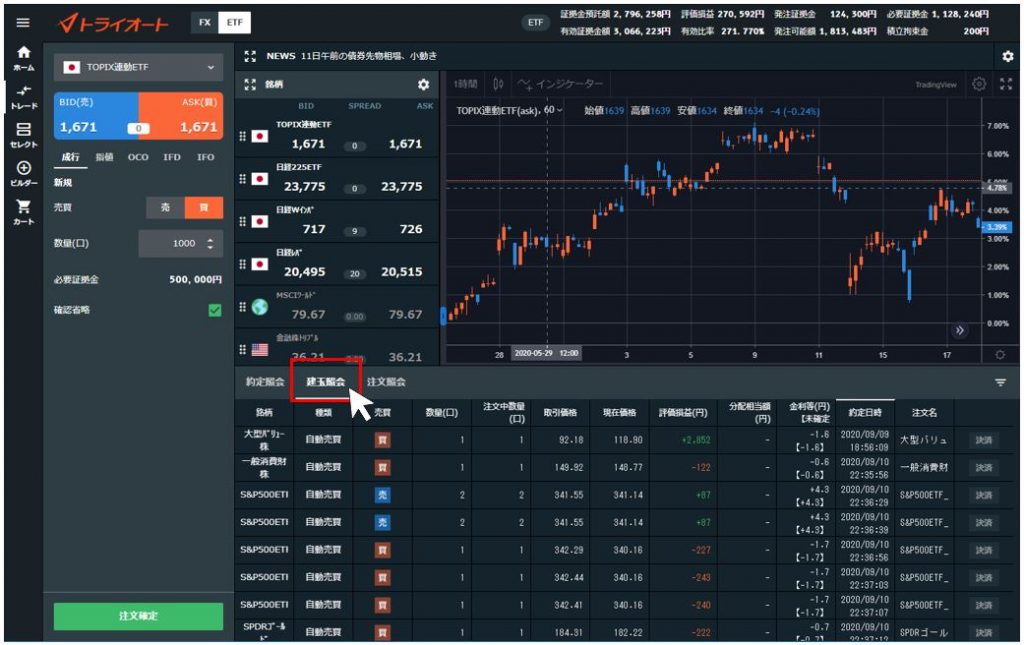1024x645 pixels.
Task: Click the 評価損益(円) column header
Action: tap(682, 413)
